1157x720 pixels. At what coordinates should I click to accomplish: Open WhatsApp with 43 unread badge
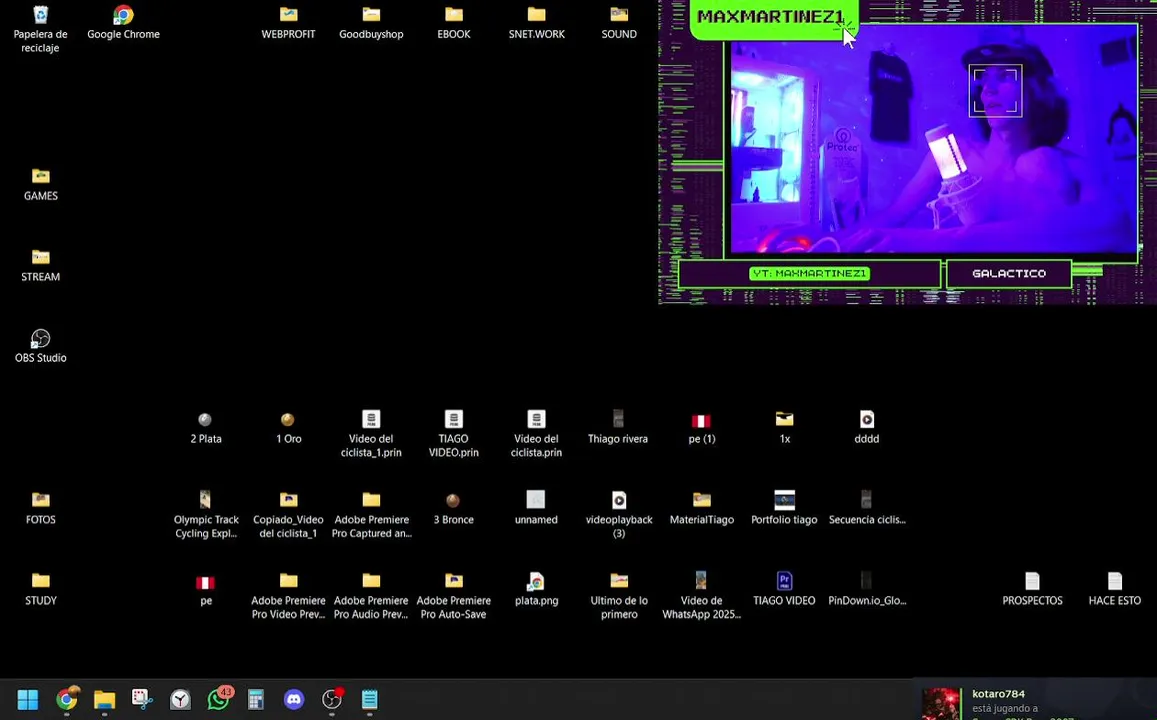218,699
